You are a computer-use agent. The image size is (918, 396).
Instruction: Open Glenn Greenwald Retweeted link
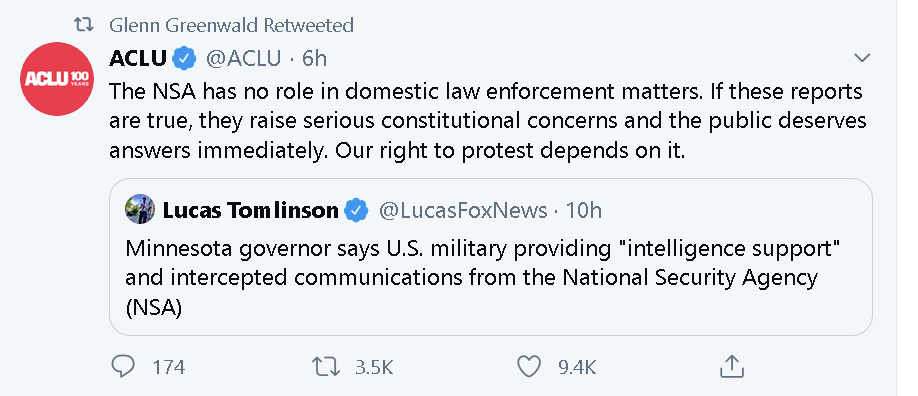click(231, 25)
